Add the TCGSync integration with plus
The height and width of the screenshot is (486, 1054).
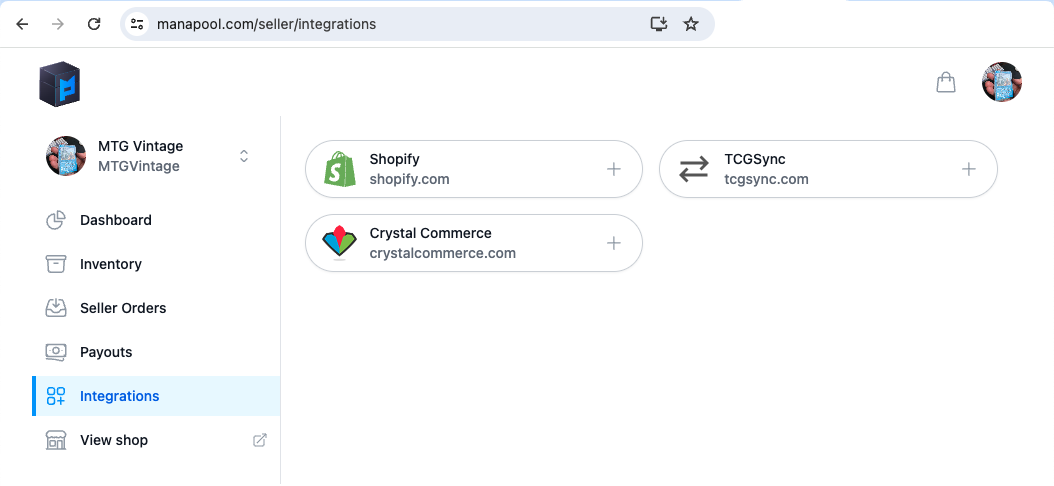[x=969, y=169]
